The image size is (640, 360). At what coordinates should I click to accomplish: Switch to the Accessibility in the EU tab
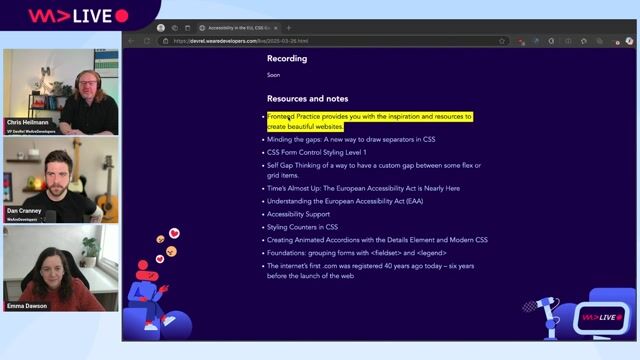pyautogui.click(x=239, y=28)
